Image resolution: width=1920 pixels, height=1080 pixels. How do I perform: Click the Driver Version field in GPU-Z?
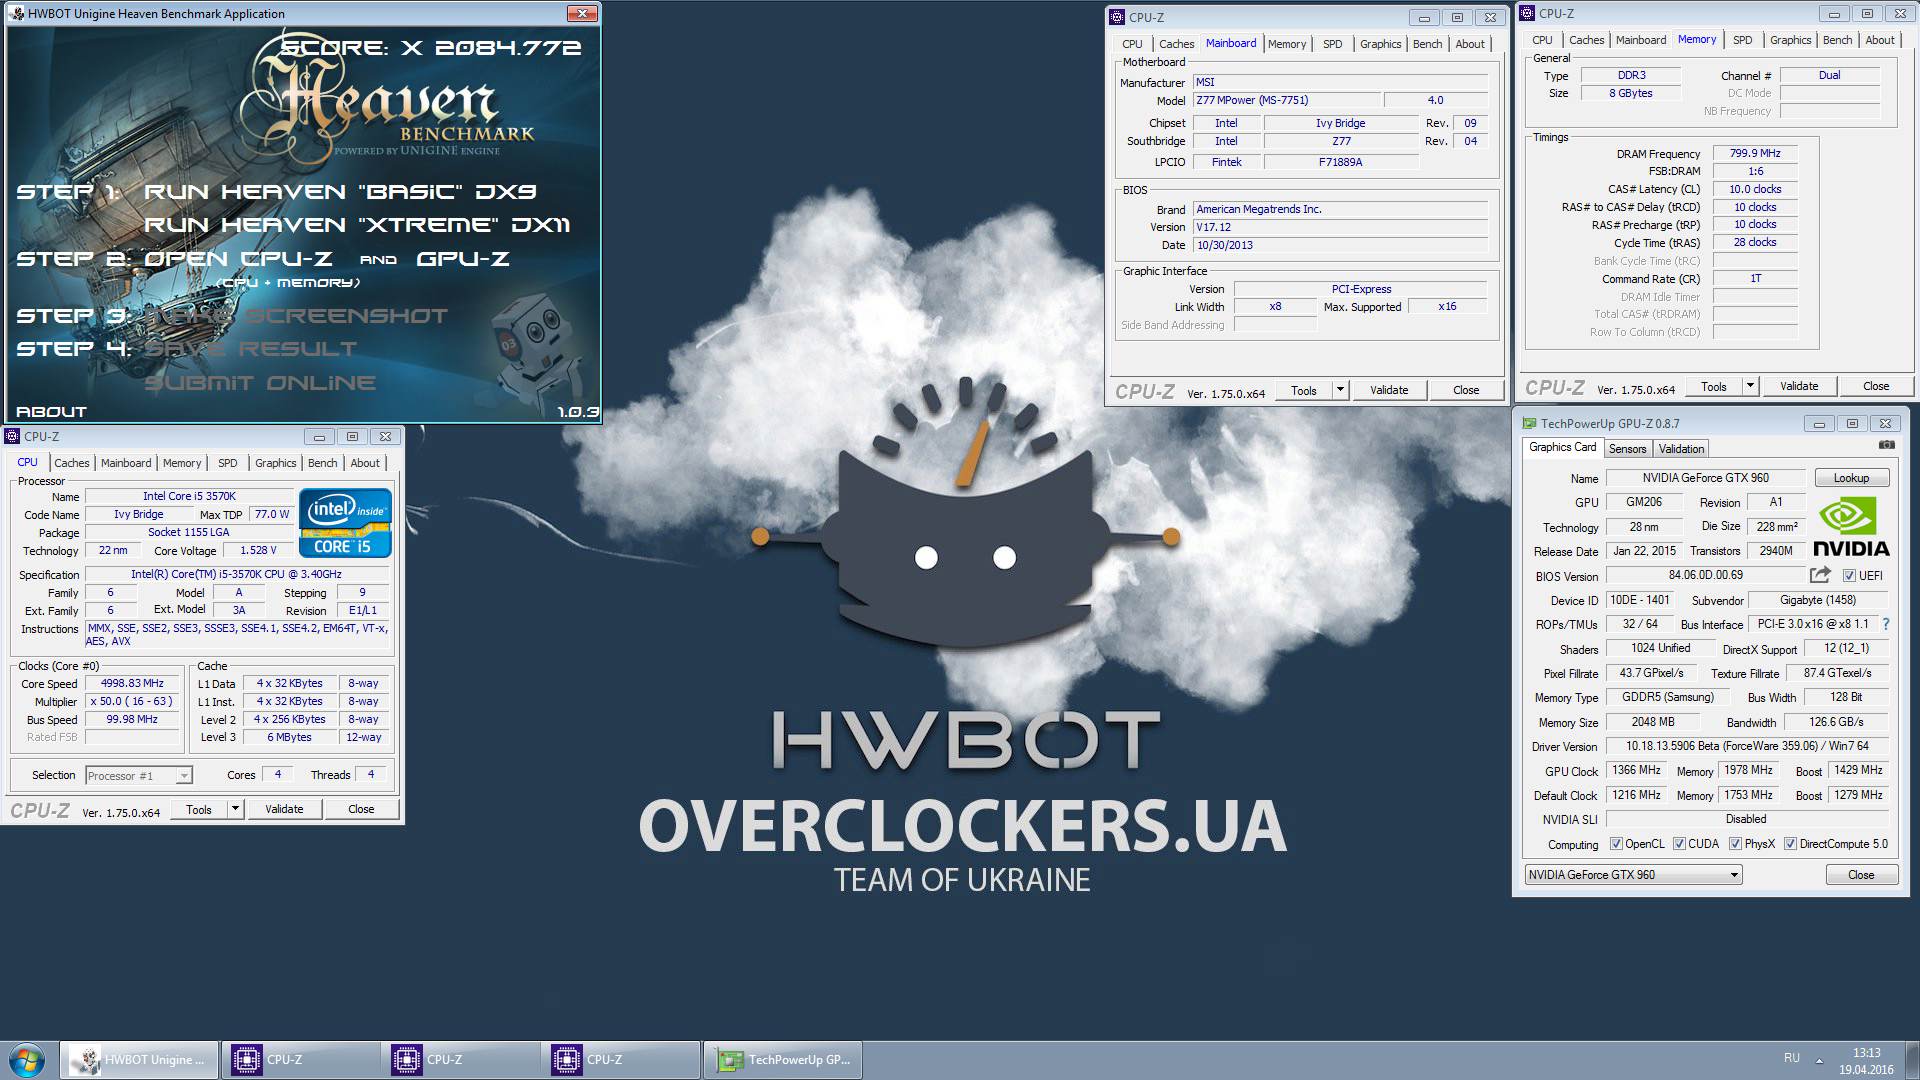point(1747,746)
